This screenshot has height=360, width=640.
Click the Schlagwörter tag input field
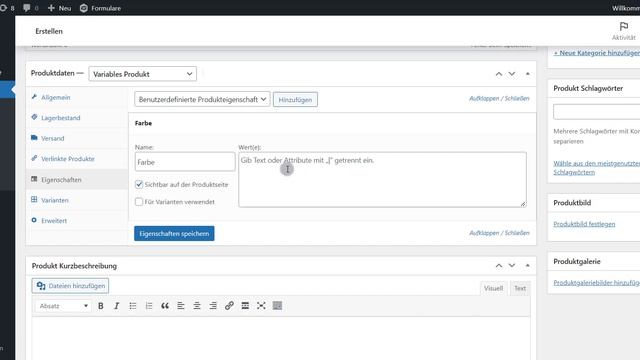tap(597, 111)
